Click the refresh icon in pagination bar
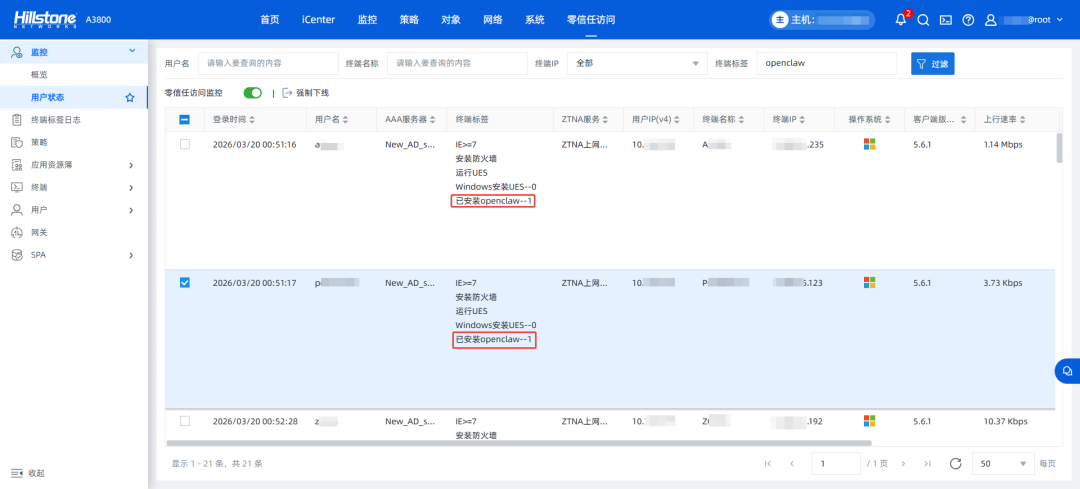1080x489 pixels. 955,463
